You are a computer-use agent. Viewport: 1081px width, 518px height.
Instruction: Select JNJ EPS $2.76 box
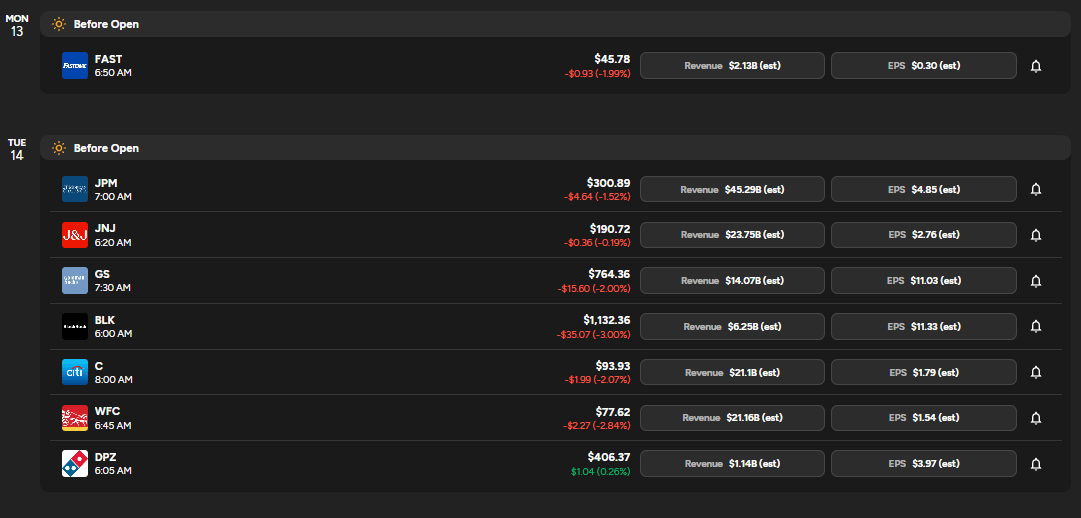(x=924, y=235)
